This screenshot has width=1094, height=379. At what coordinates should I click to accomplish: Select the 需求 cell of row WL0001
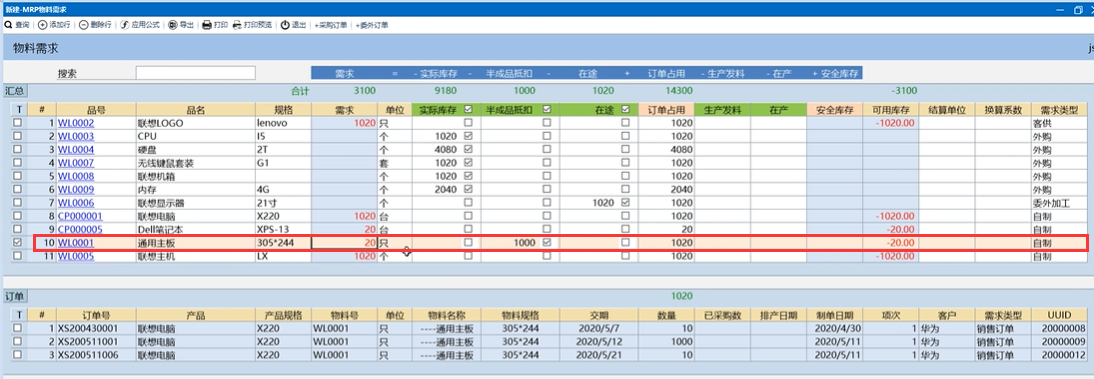point(344,242)
